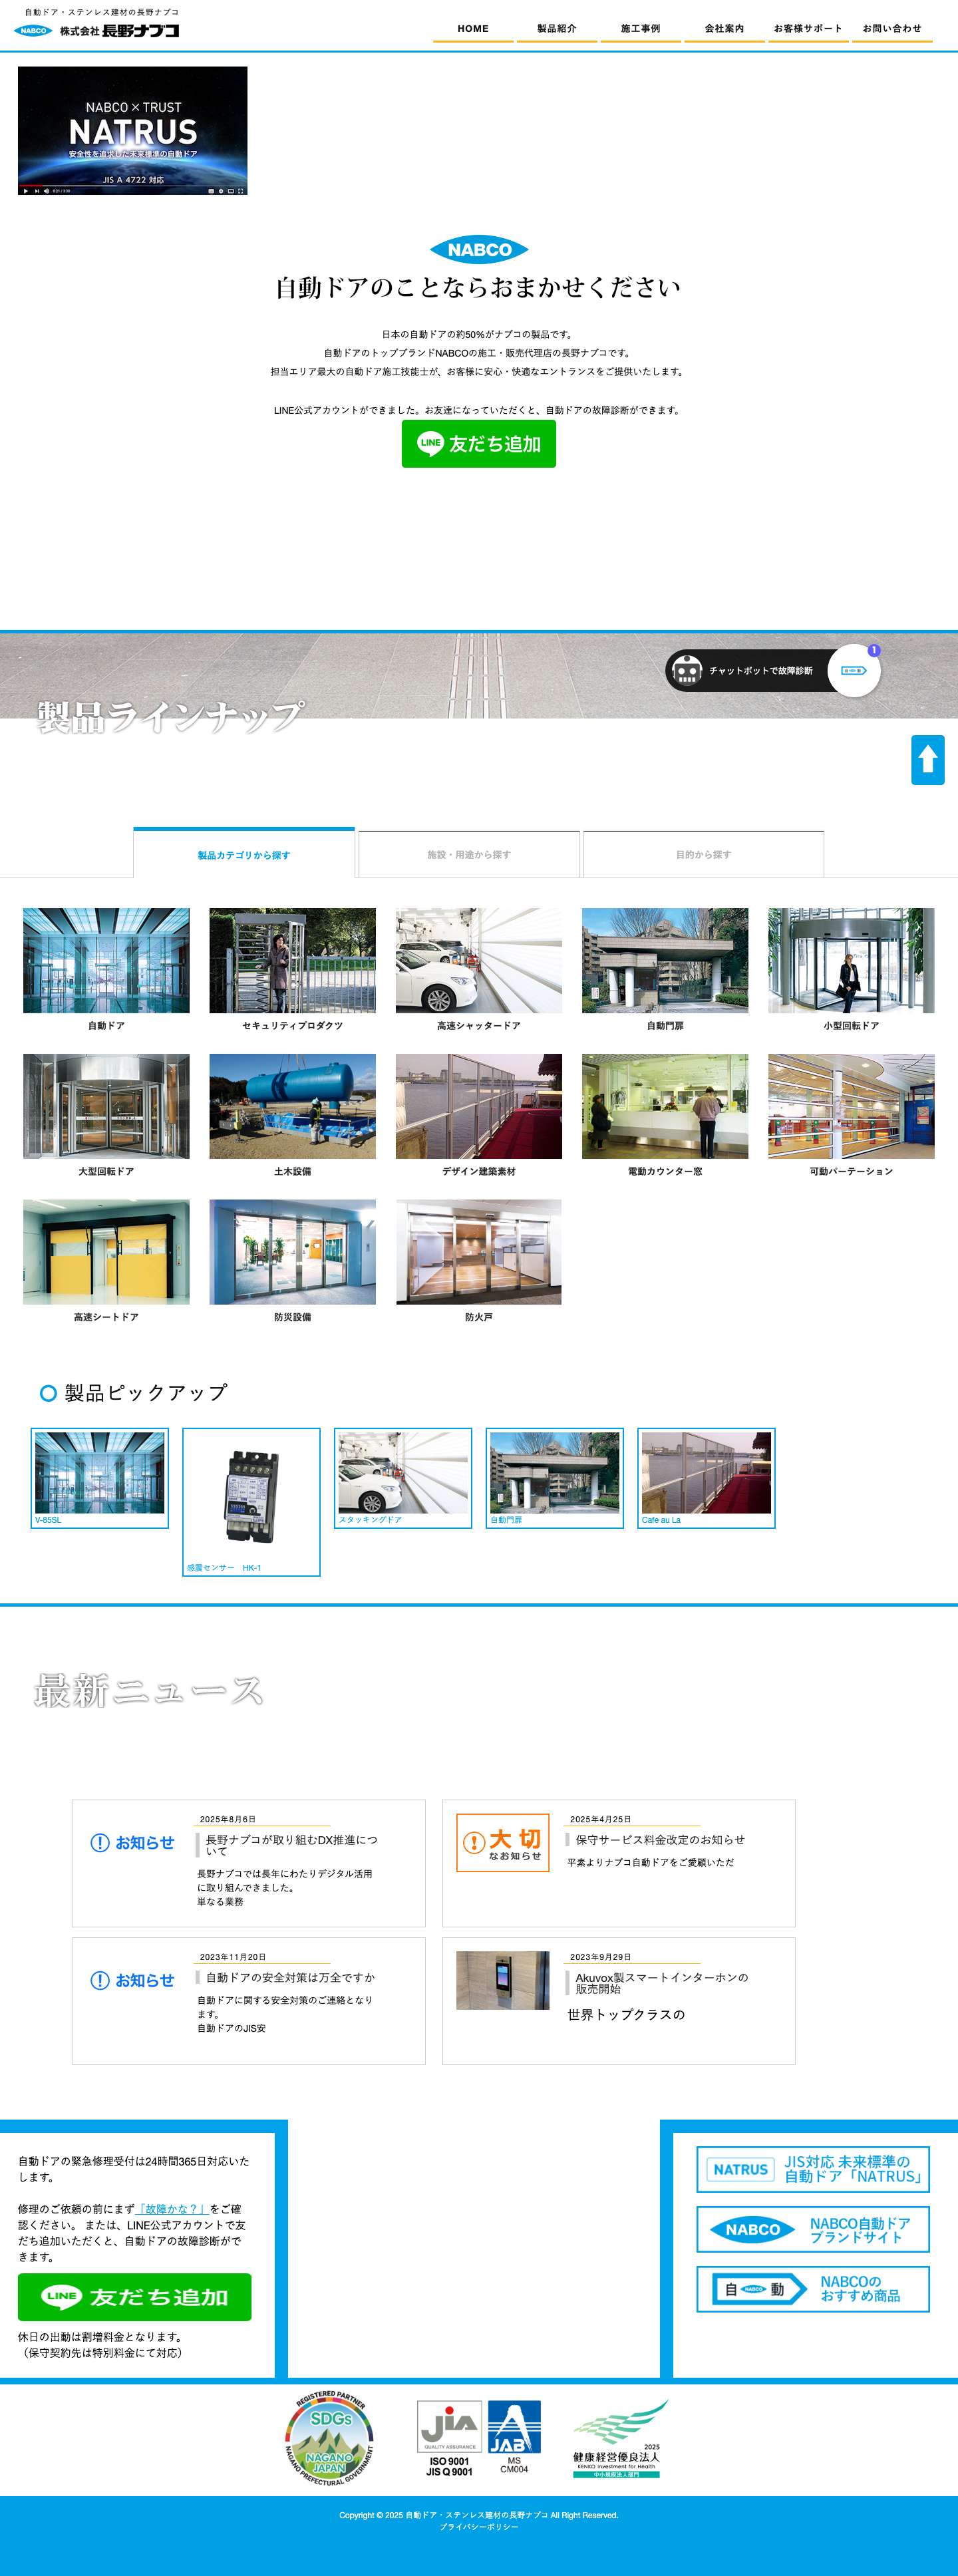Open the 防火戸 category thumbnail
958x2576 pixels.
(479, 1252)
